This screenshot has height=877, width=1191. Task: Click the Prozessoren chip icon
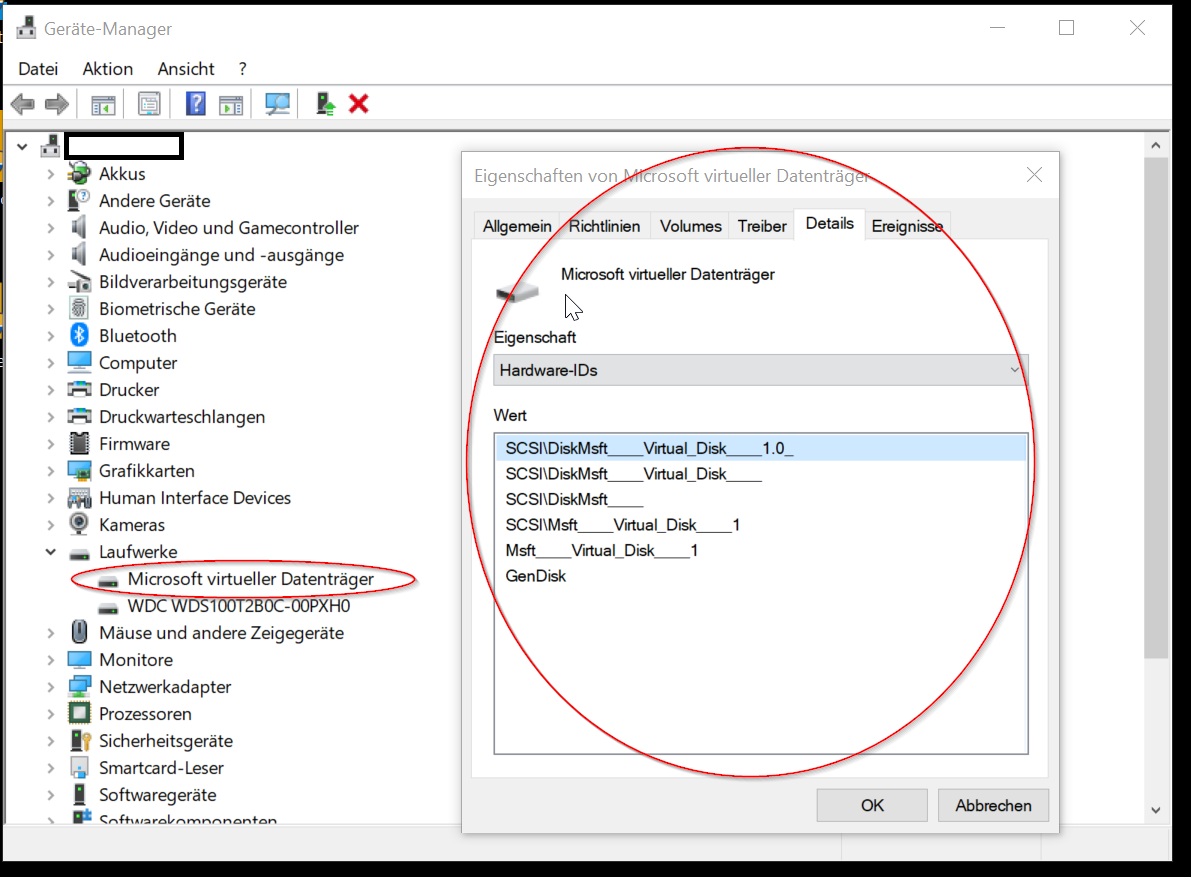(x=79, y=714)
